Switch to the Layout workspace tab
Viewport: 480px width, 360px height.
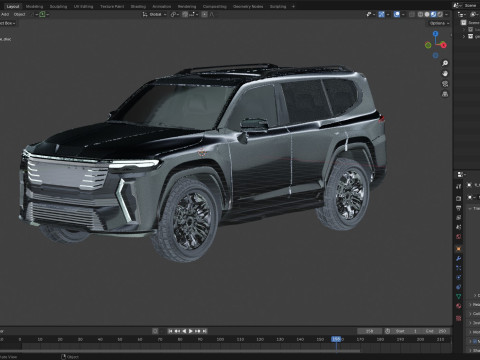[x=13, y=6]
